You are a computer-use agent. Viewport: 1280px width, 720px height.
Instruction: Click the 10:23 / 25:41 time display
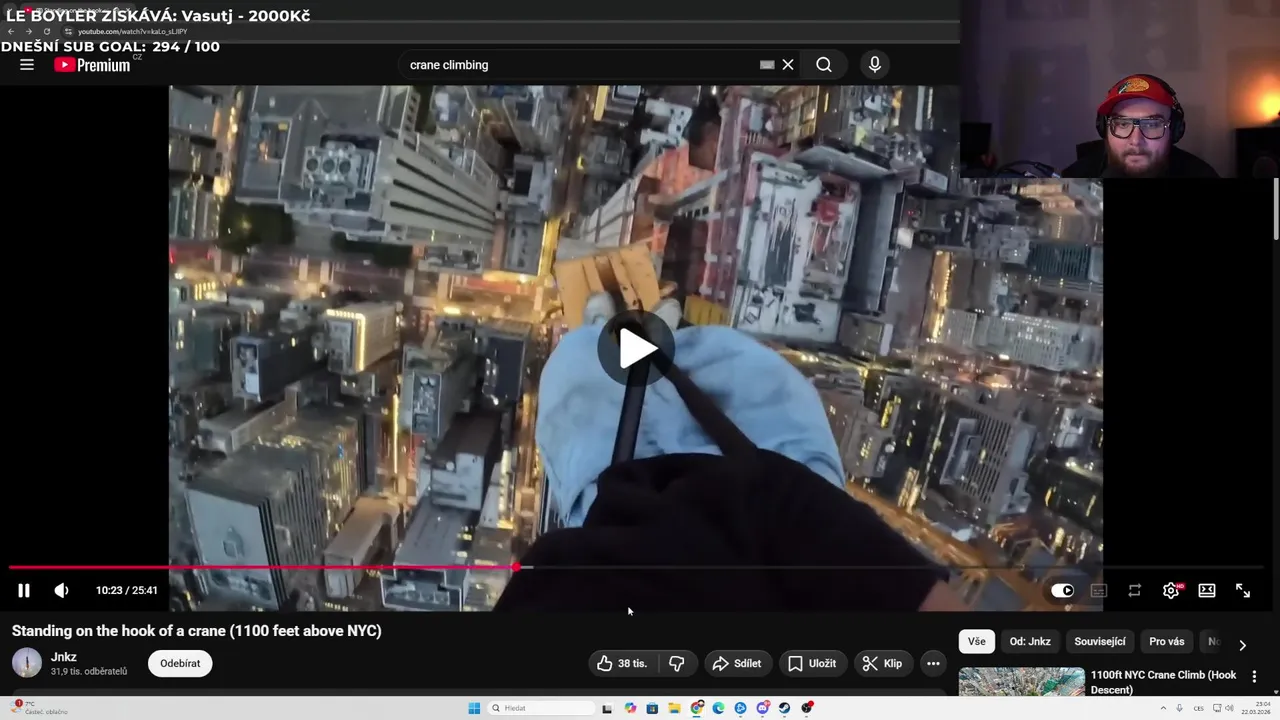pyautogui.click(x=127, y=591)
